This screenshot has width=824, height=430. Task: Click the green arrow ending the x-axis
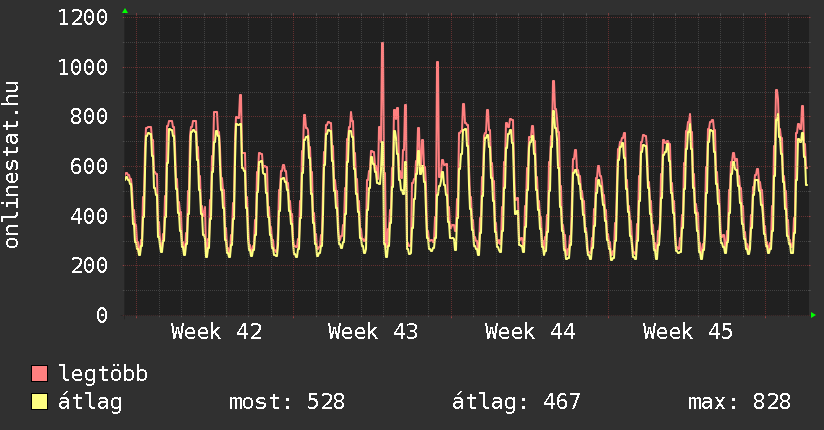pos(814,315)
